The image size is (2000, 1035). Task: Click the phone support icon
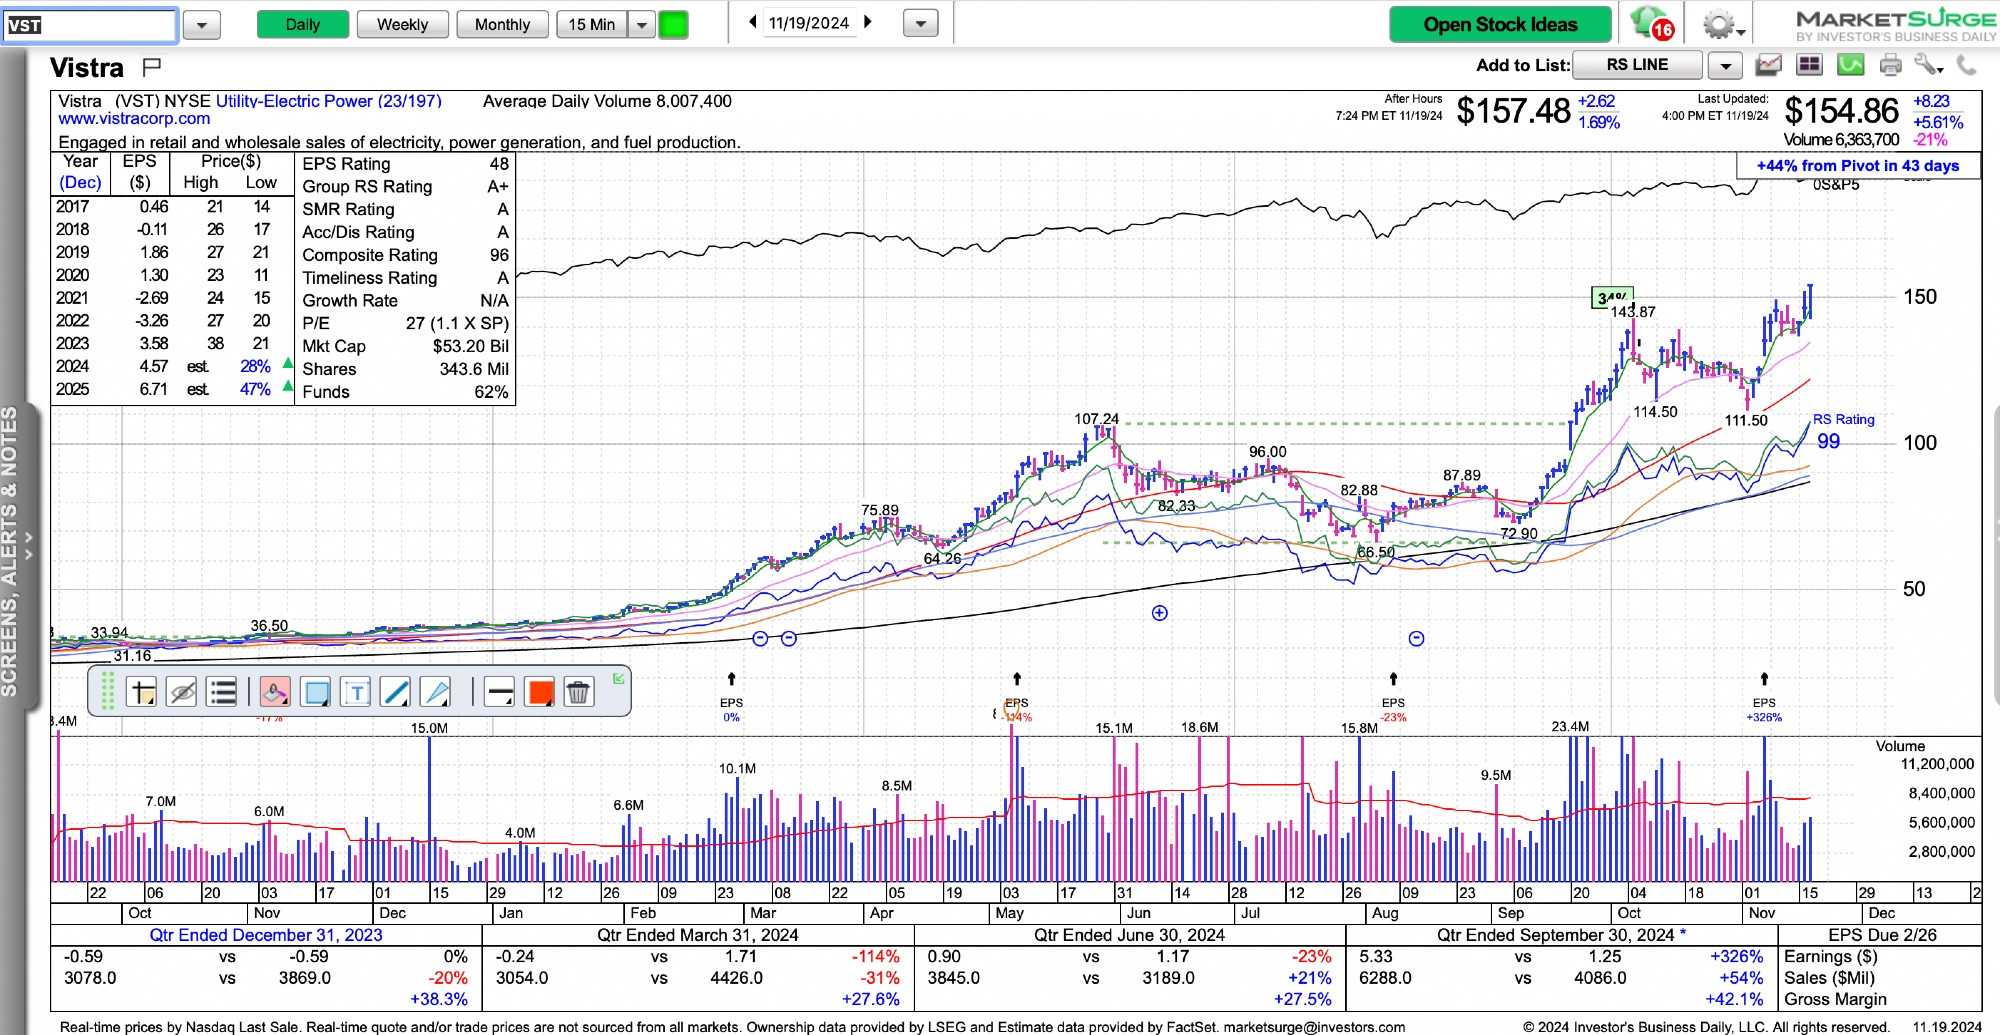coord(1967,66)
